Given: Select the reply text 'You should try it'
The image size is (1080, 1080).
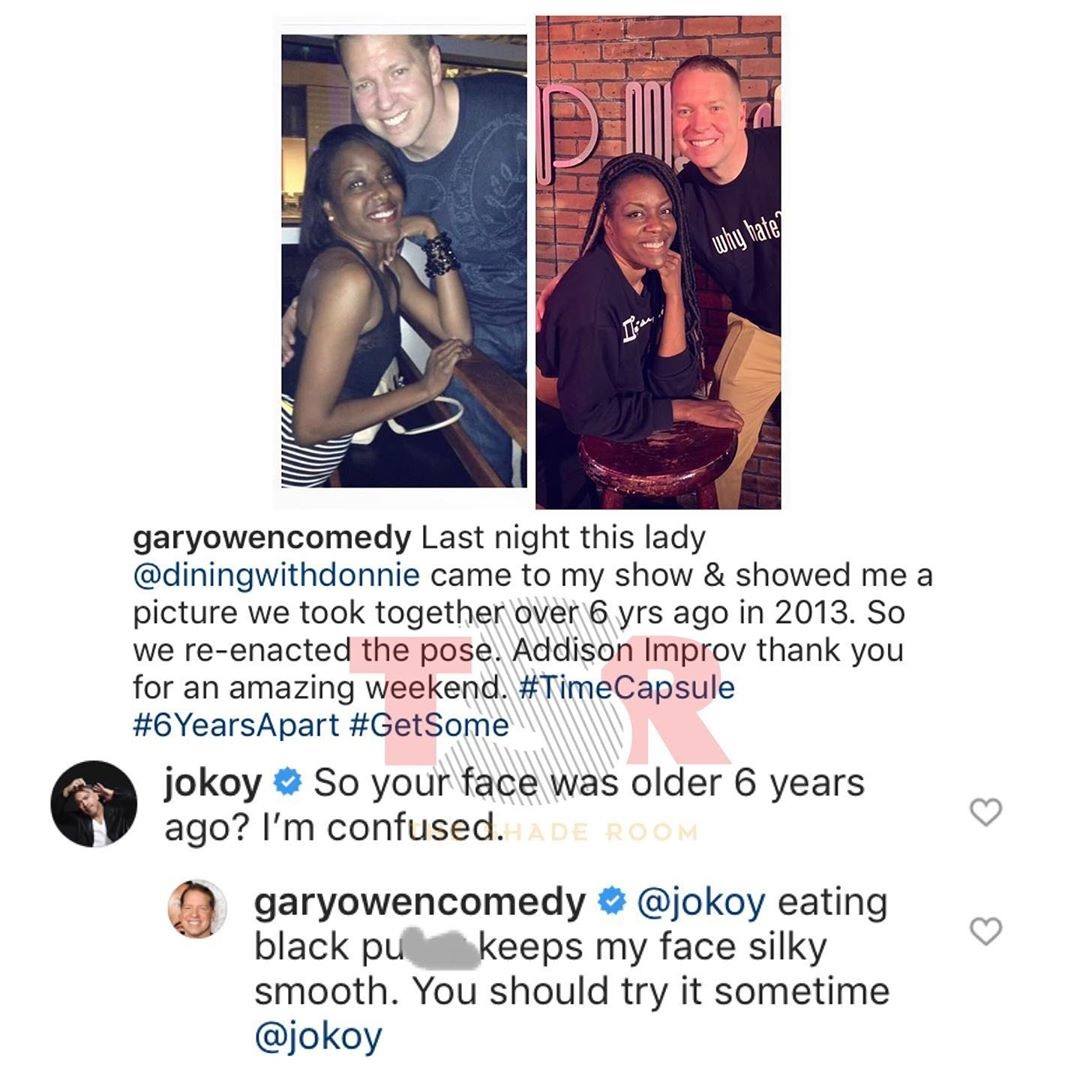Looking at the screenshot, I should click(559, 992).
